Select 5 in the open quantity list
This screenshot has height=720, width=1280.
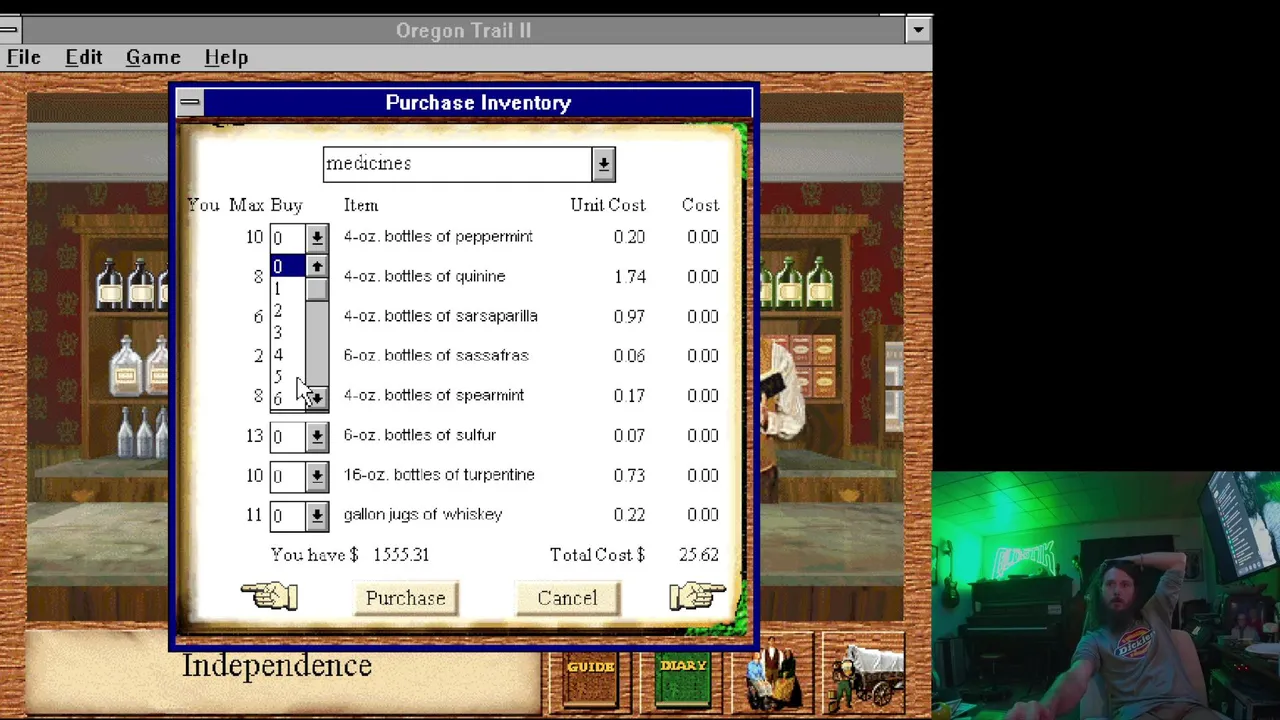coord(288,377)
